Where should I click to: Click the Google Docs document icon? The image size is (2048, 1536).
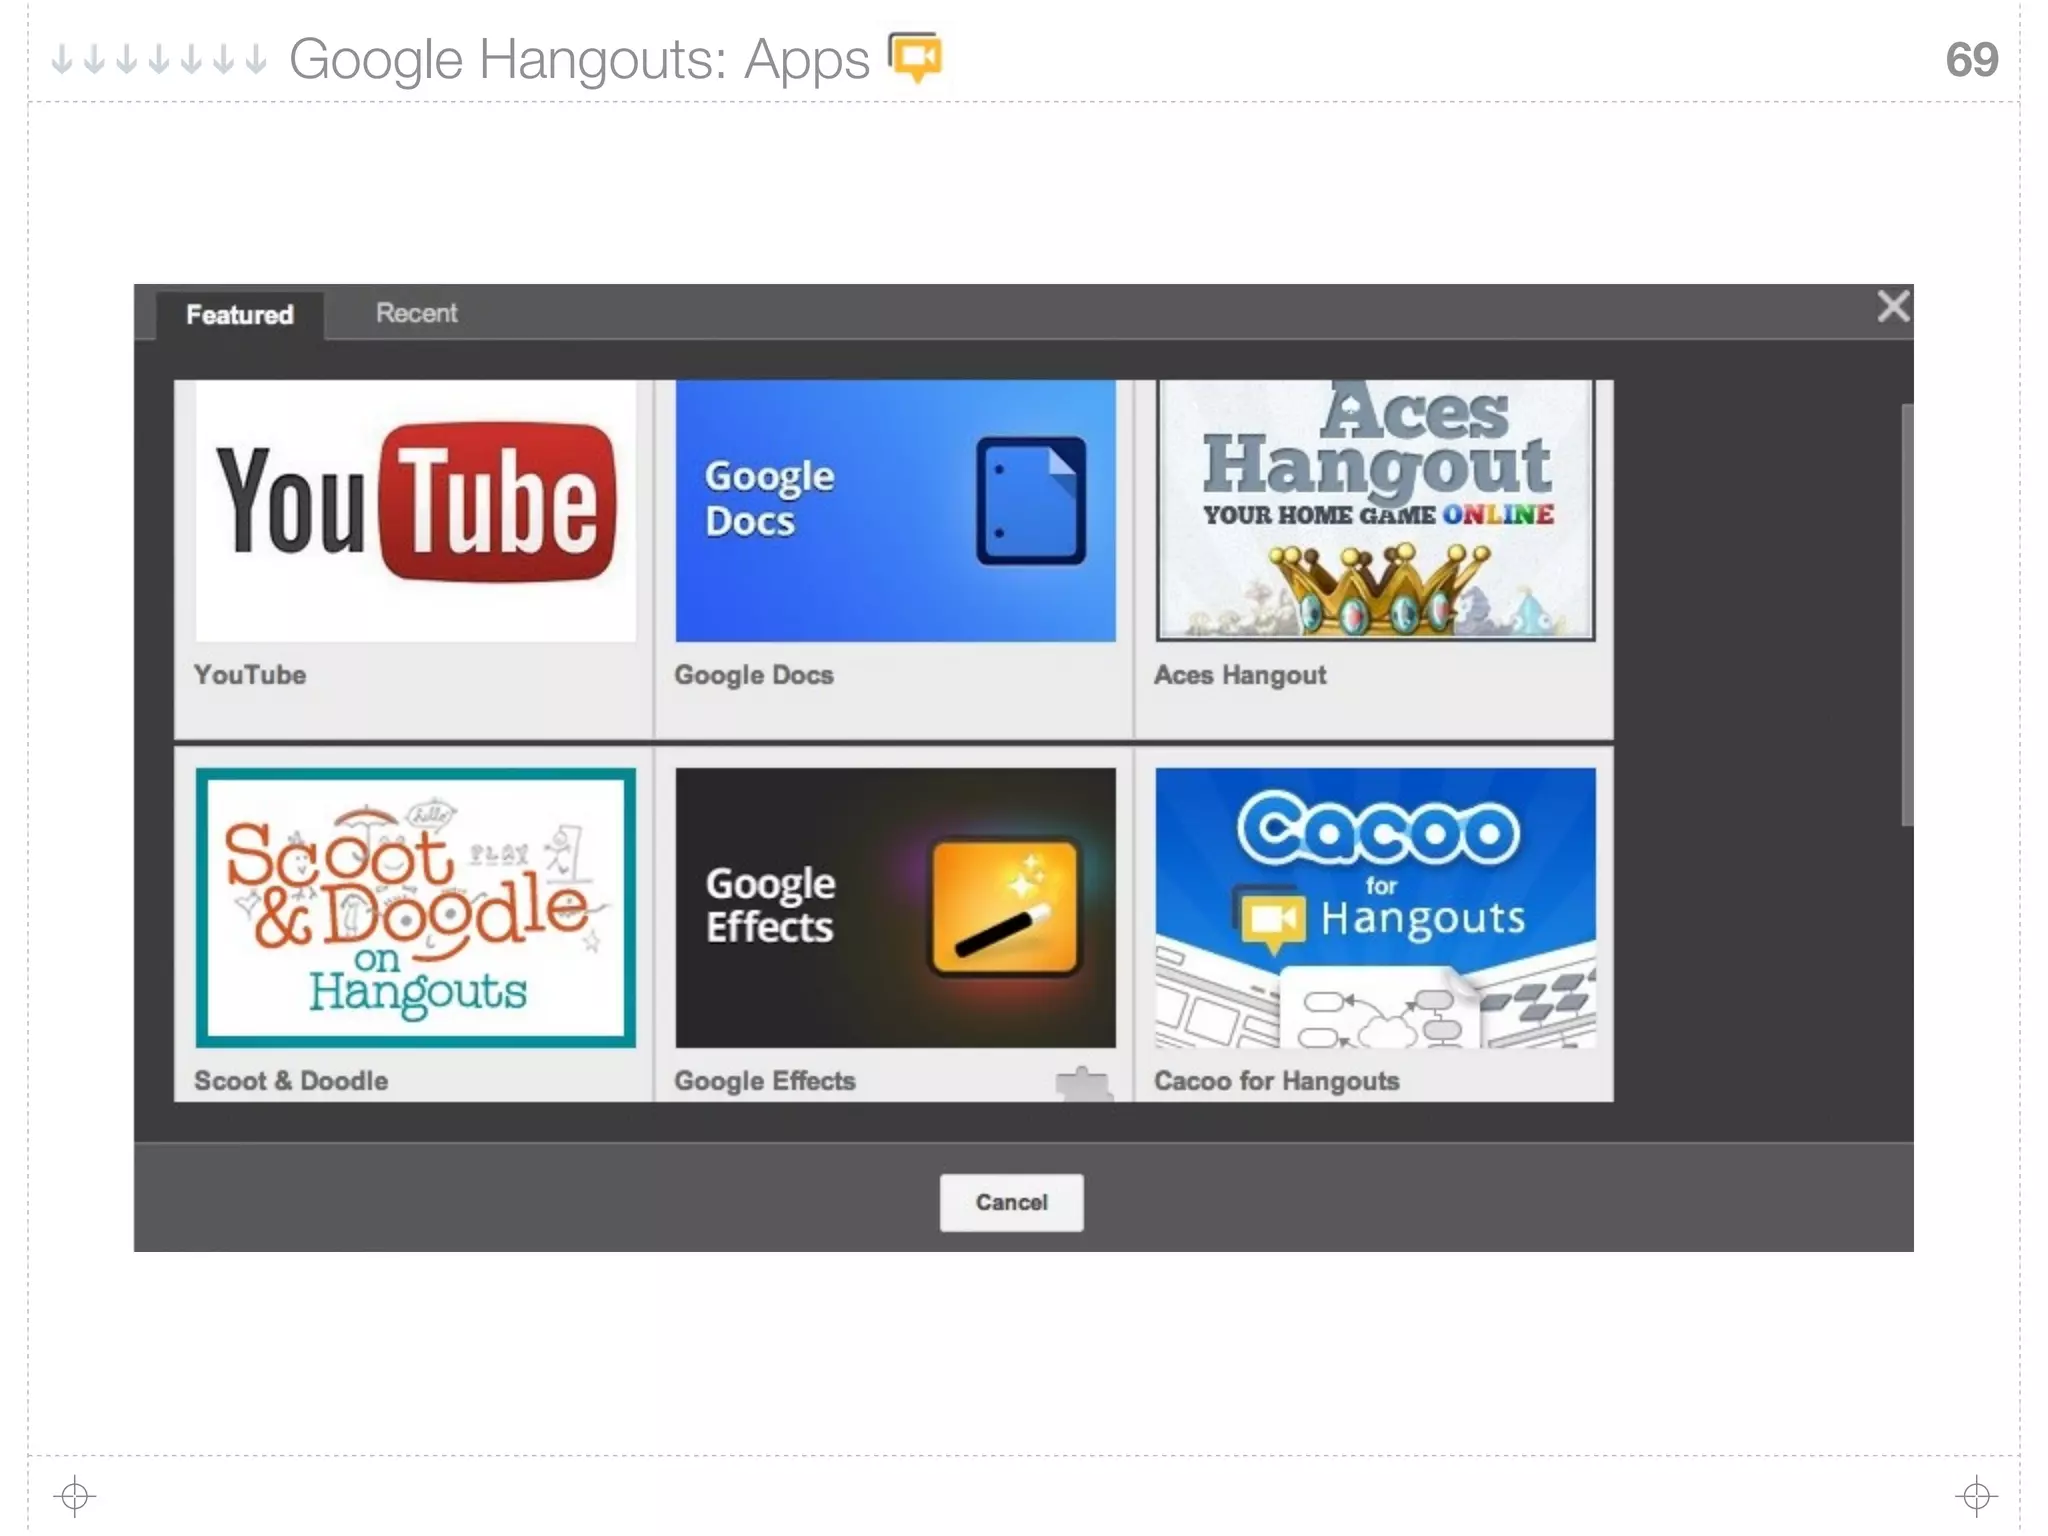coord(1031,500)
